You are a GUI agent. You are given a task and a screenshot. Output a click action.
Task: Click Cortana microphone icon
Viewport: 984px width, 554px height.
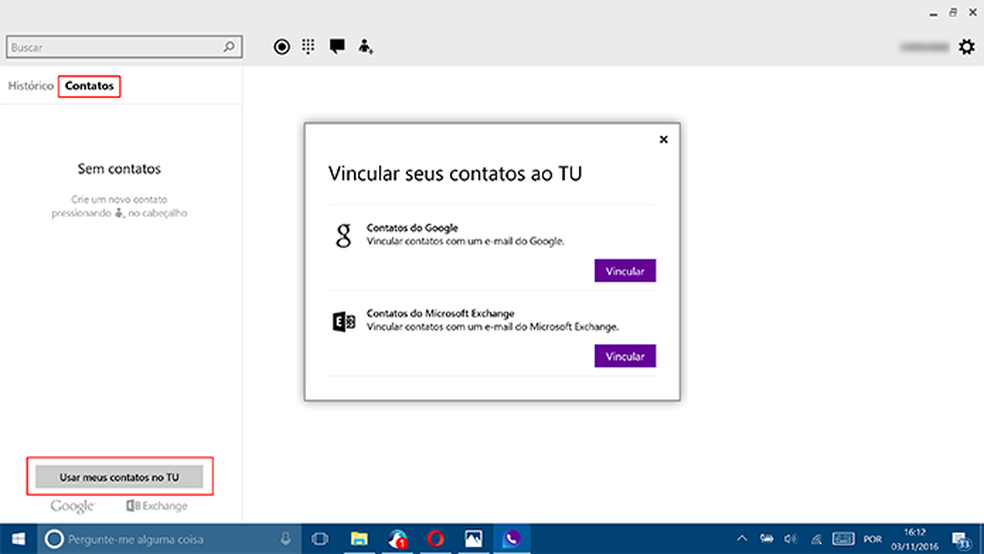[x=286, y=538]
